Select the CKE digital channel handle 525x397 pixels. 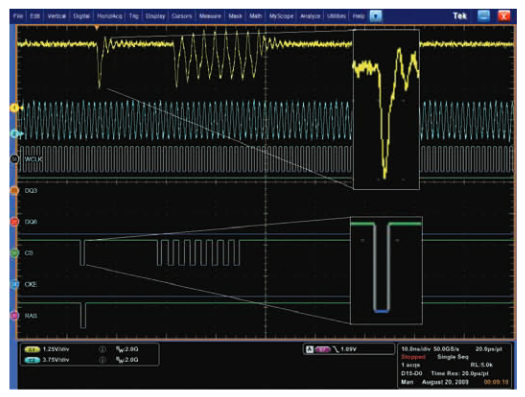pos(14,284)
